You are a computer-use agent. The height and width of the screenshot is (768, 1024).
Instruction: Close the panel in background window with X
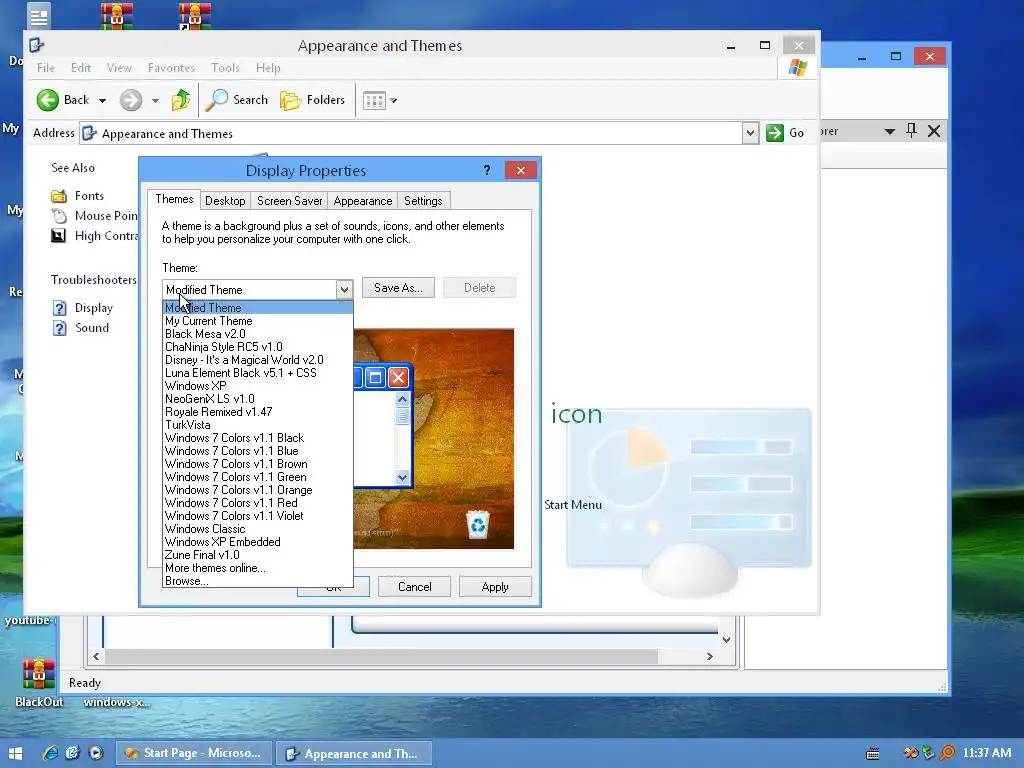click(x=935, y=131)
